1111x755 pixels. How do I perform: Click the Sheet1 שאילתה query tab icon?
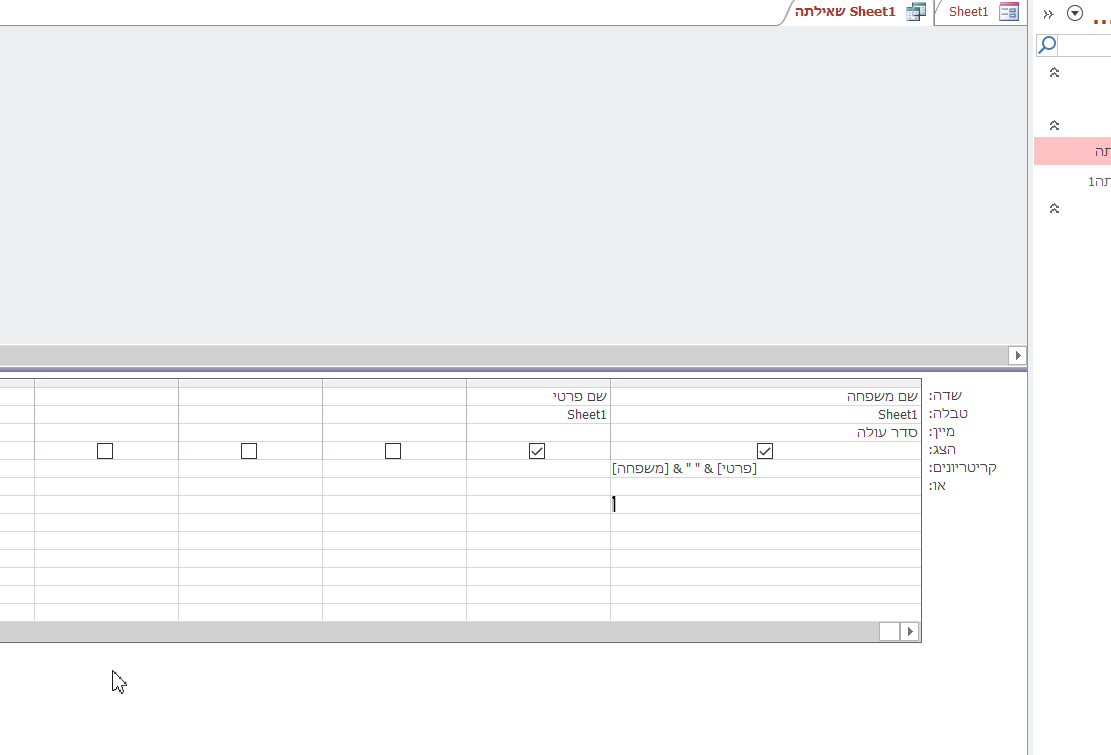pos(916,12)
